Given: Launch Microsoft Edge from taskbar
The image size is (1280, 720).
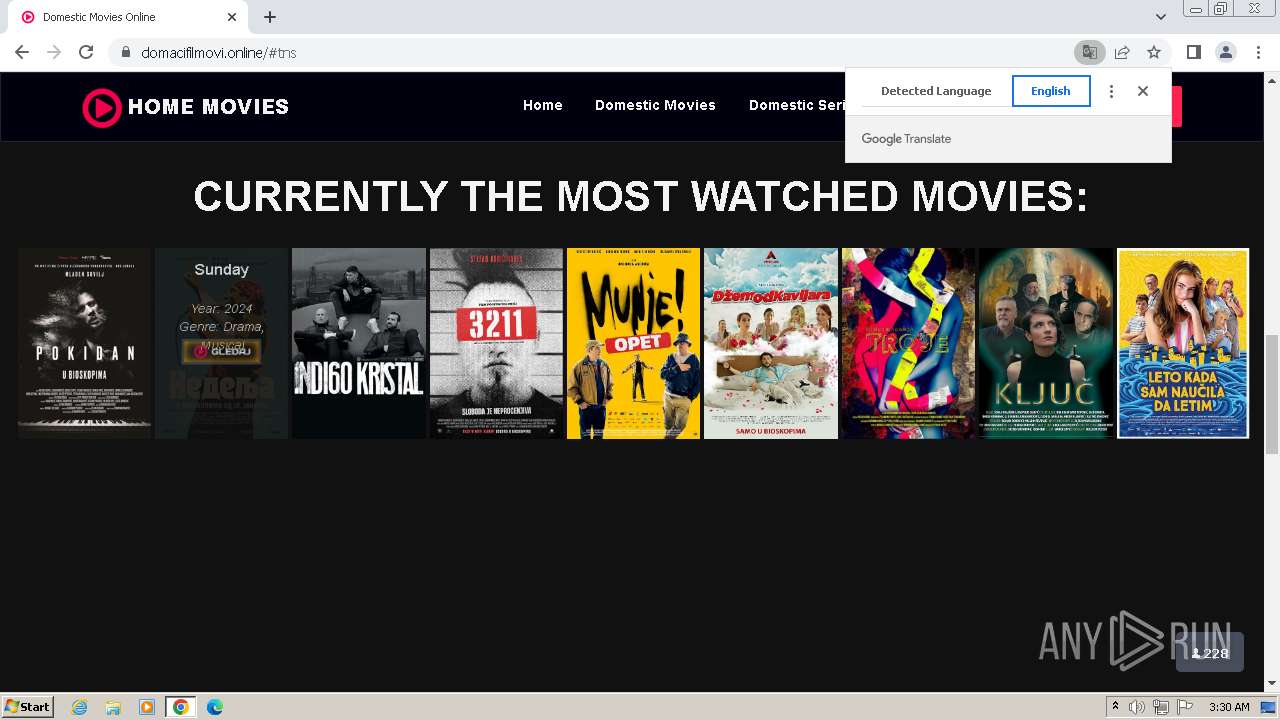Looking at the screenshot, I should [x=215, y=707].
